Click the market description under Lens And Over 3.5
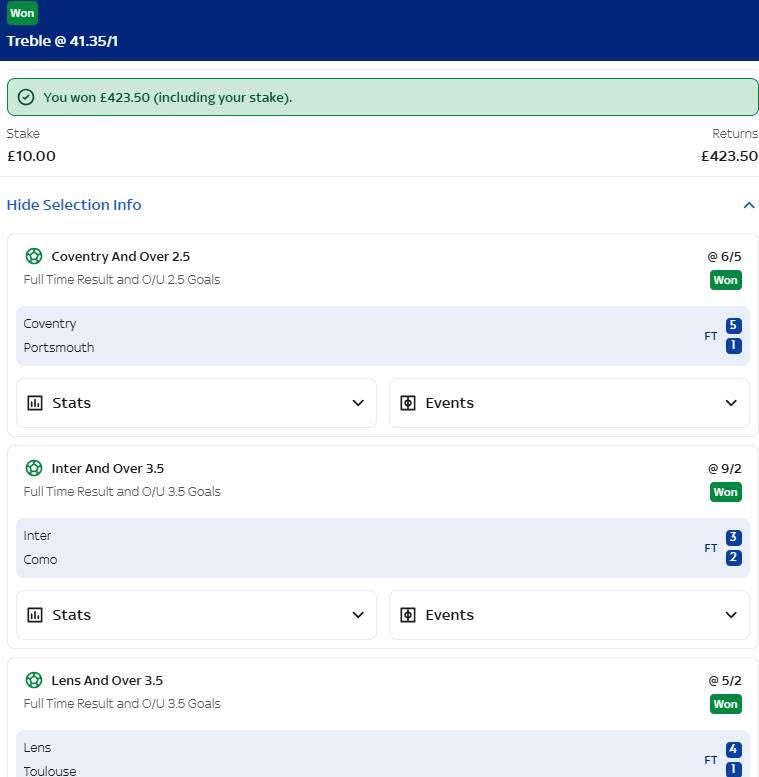 (122, 704)
